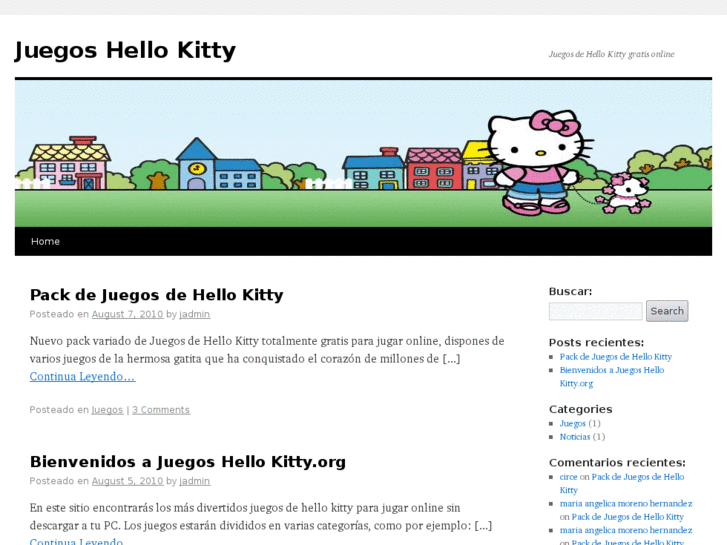Click excerpt text starting 'En este sitio encontrarás'
Screen dimensions: 727x545
pyautogui.click(x=261, y=517)
